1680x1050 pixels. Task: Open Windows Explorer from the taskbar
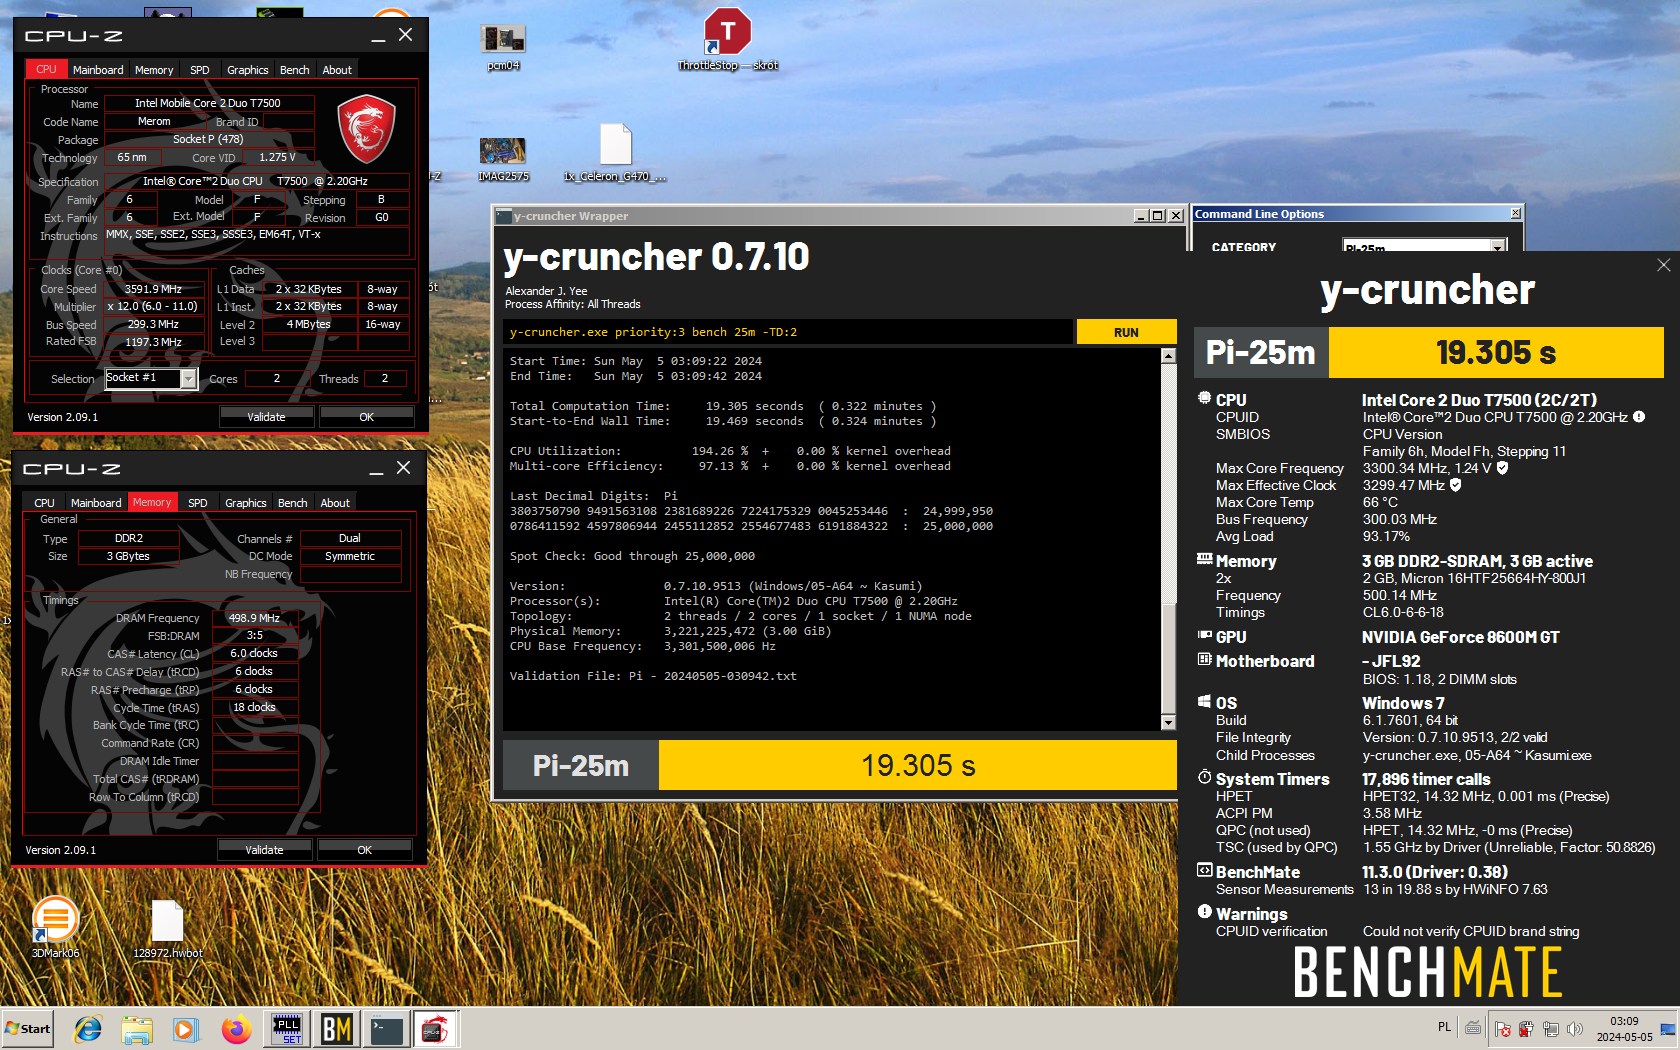coord(137,1029)
